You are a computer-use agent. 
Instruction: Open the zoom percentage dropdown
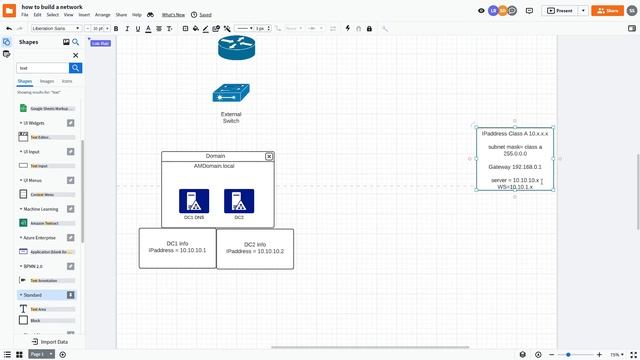coord(617,355)
